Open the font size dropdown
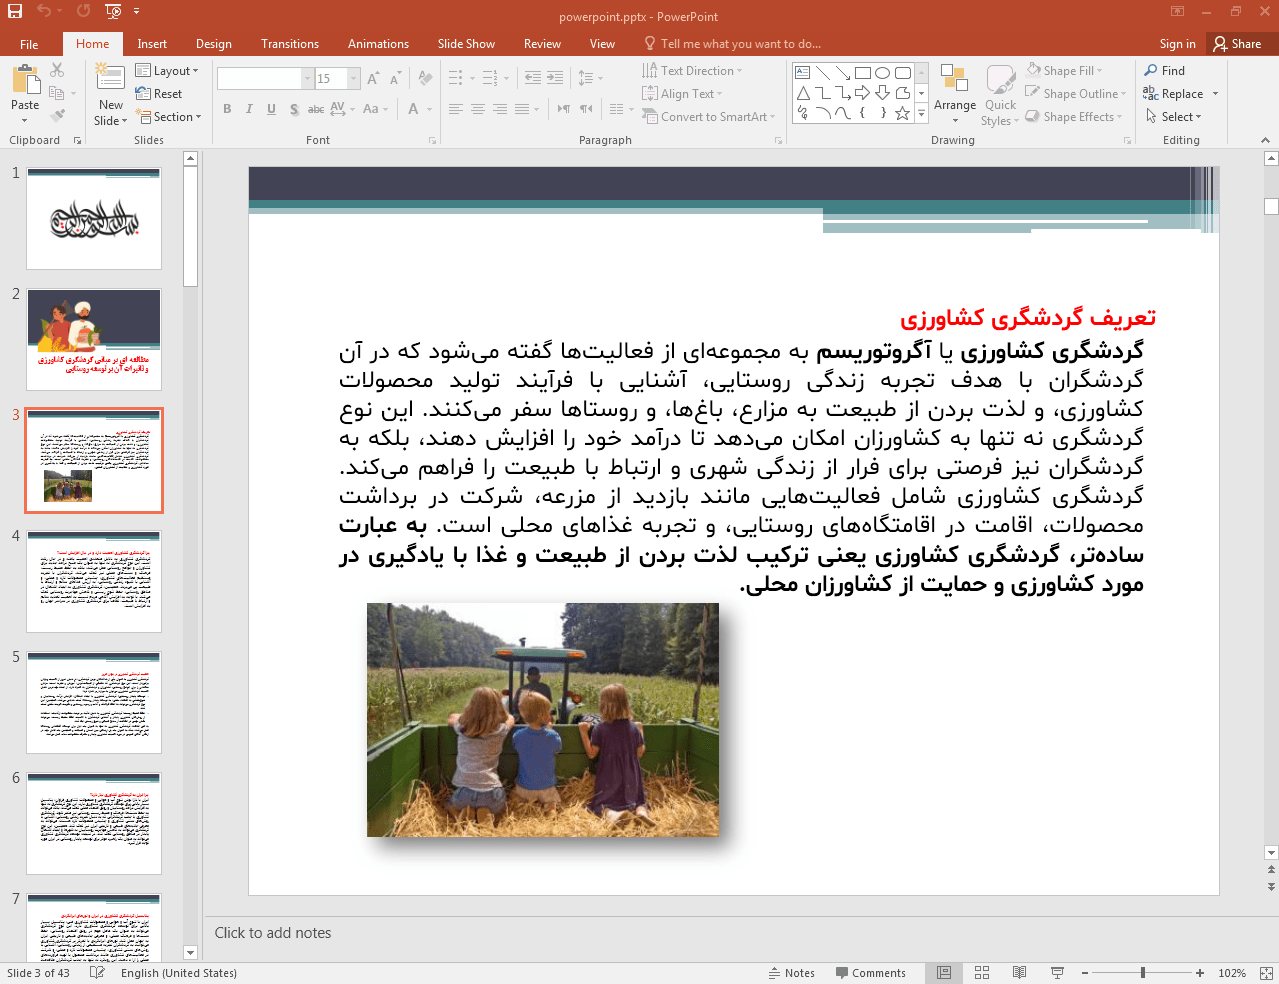 click(353, 79)
